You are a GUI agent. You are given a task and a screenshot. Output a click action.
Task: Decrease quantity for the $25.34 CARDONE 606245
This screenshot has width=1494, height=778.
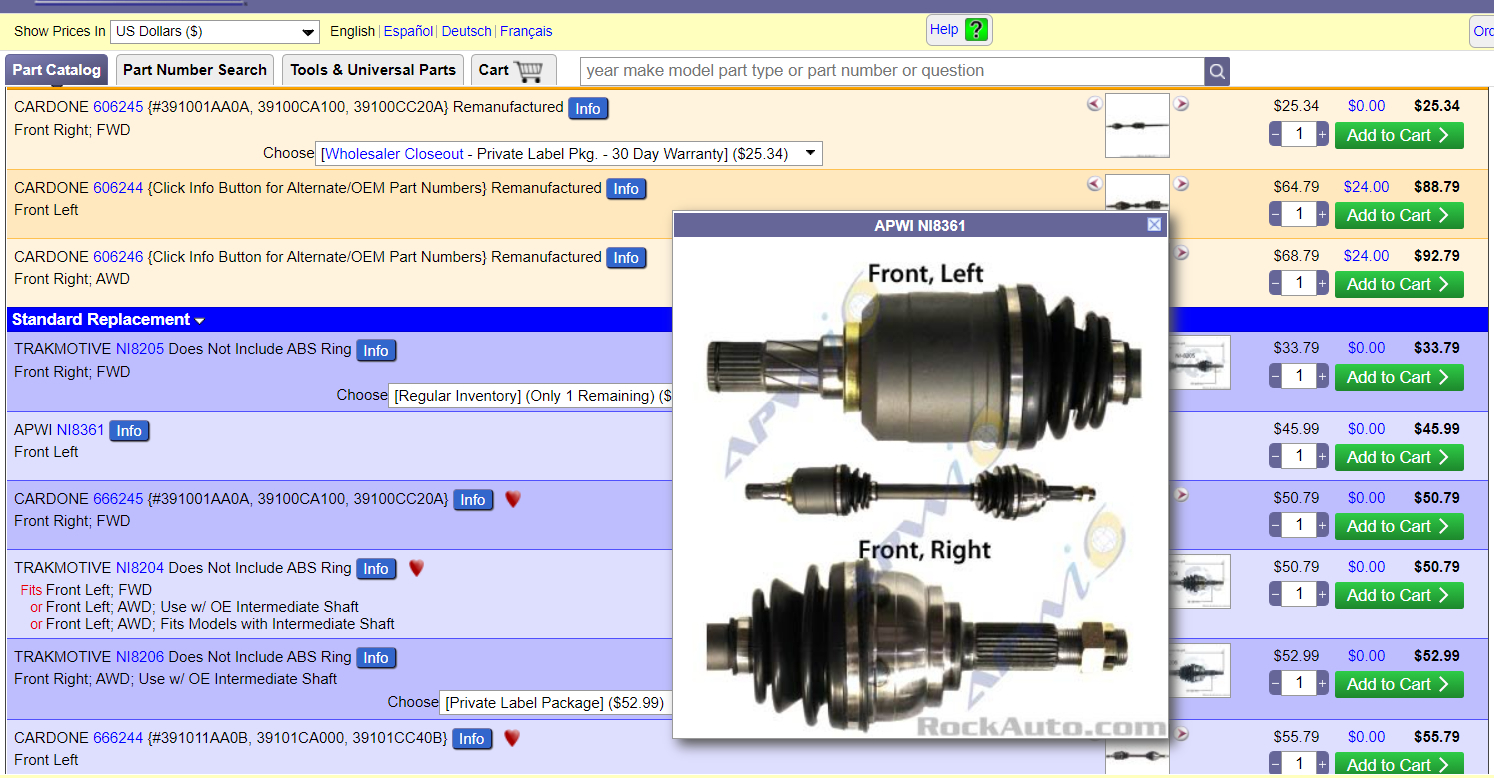point(1275,135)
